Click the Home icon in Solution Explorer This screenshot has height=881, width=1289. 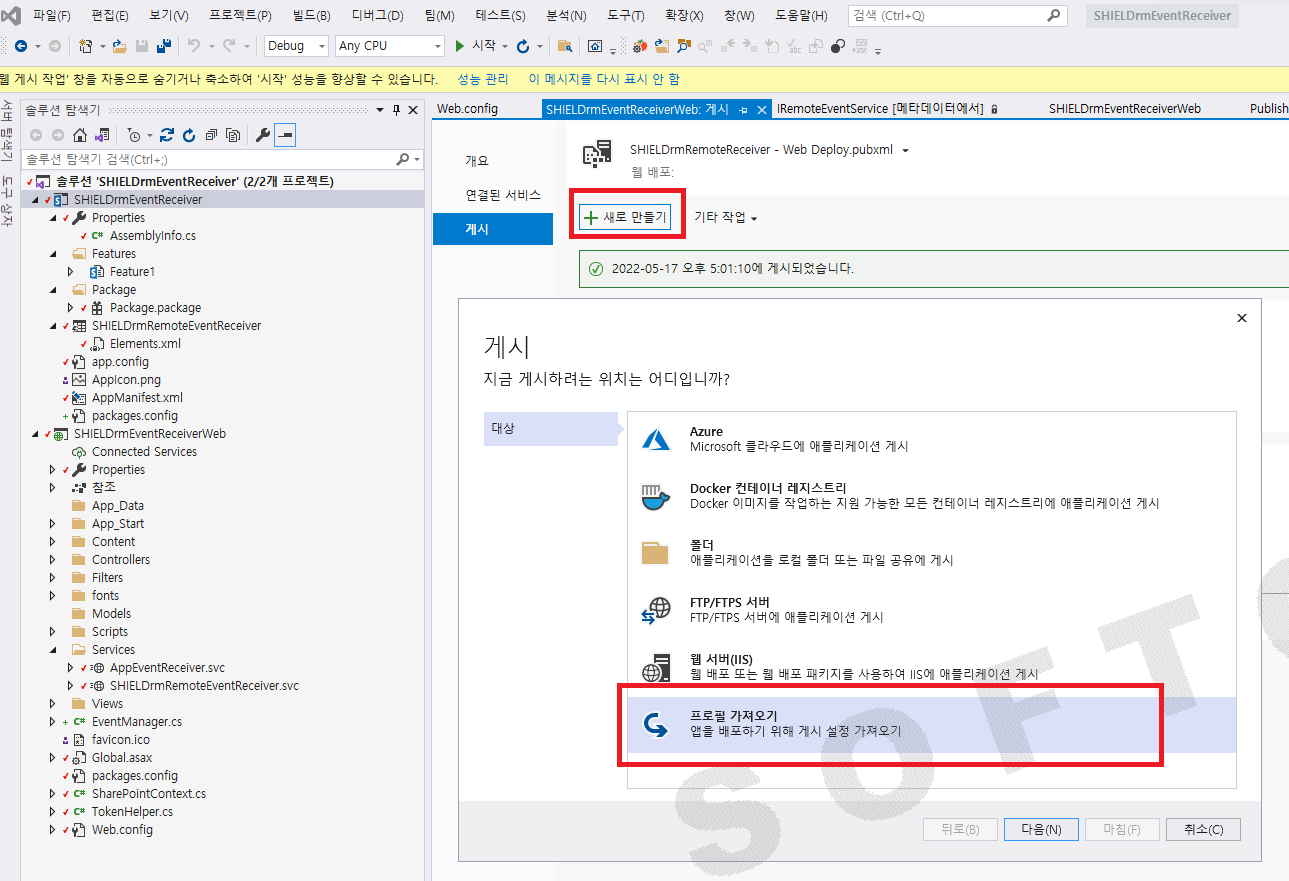coord(81,135)
